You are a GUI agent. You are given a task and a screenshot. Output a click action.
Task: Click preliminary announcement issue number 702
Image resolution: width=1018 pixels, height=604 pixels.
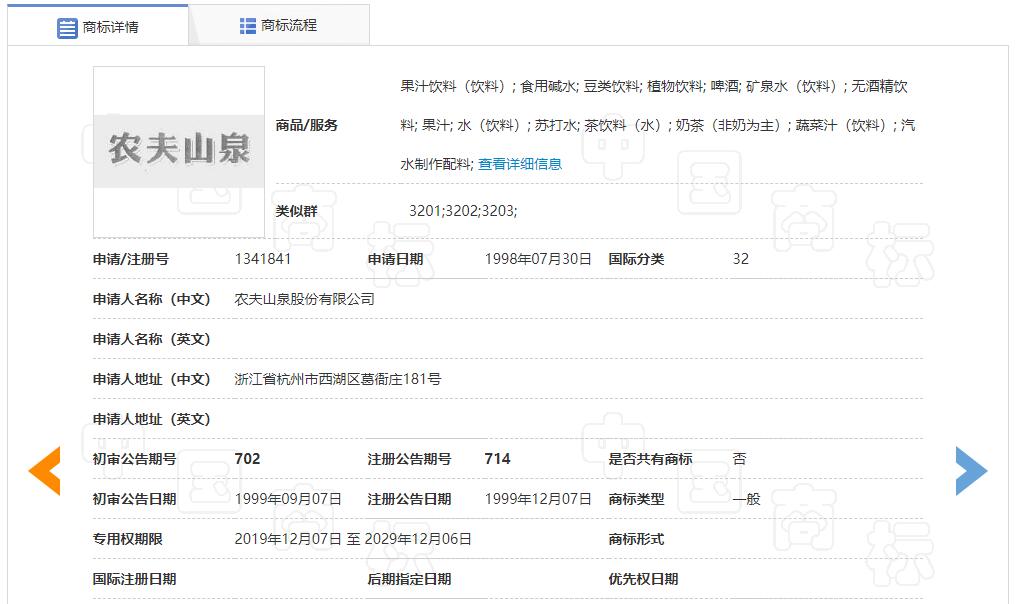pyautogui.click(x=247, y=459)
